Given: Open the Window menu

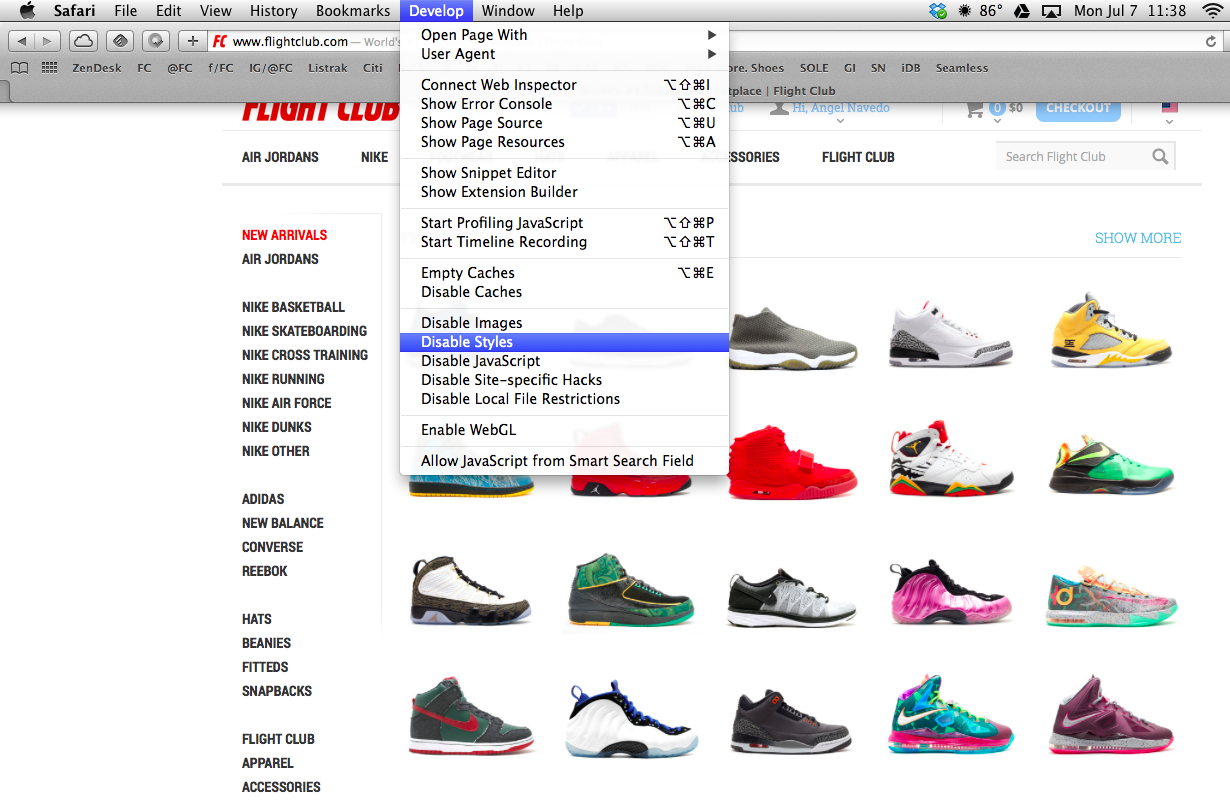Looking at the screenshot, I should tap(507, 11).
